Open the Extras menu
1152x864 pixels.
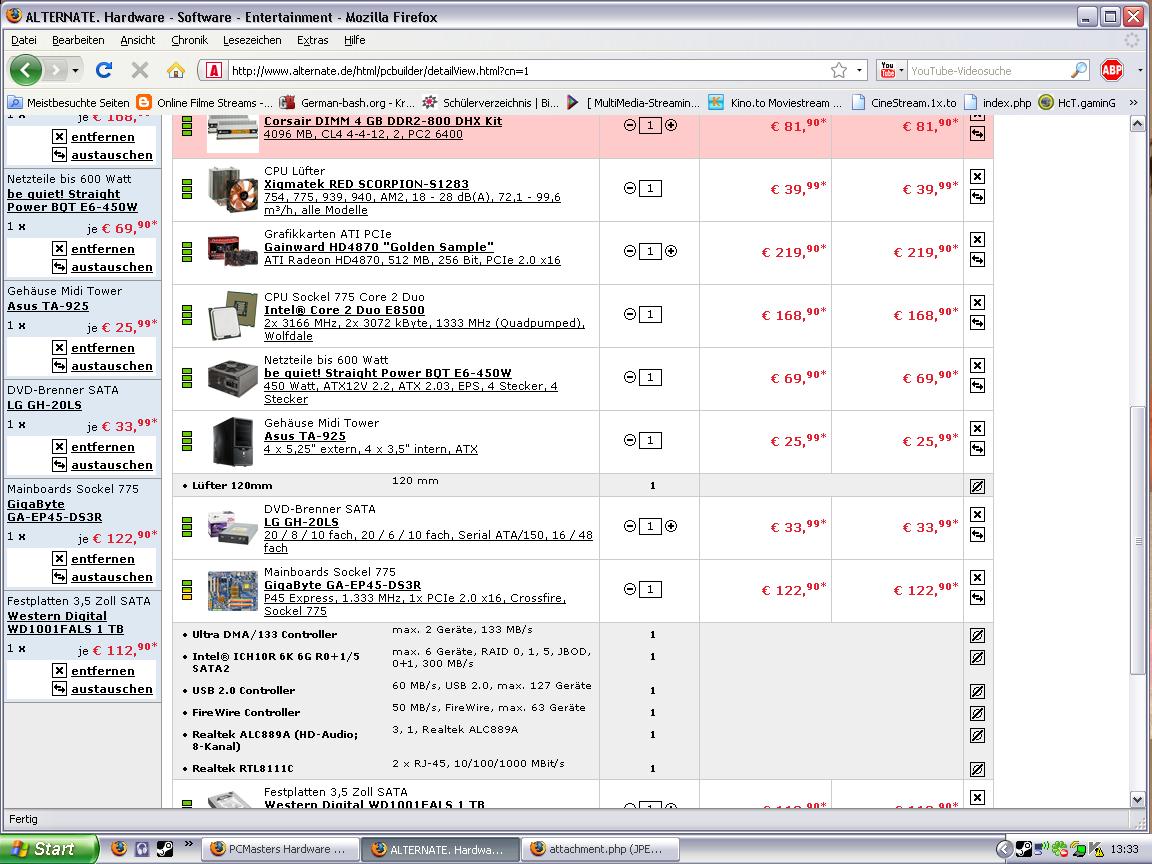[x=312, y=40]
